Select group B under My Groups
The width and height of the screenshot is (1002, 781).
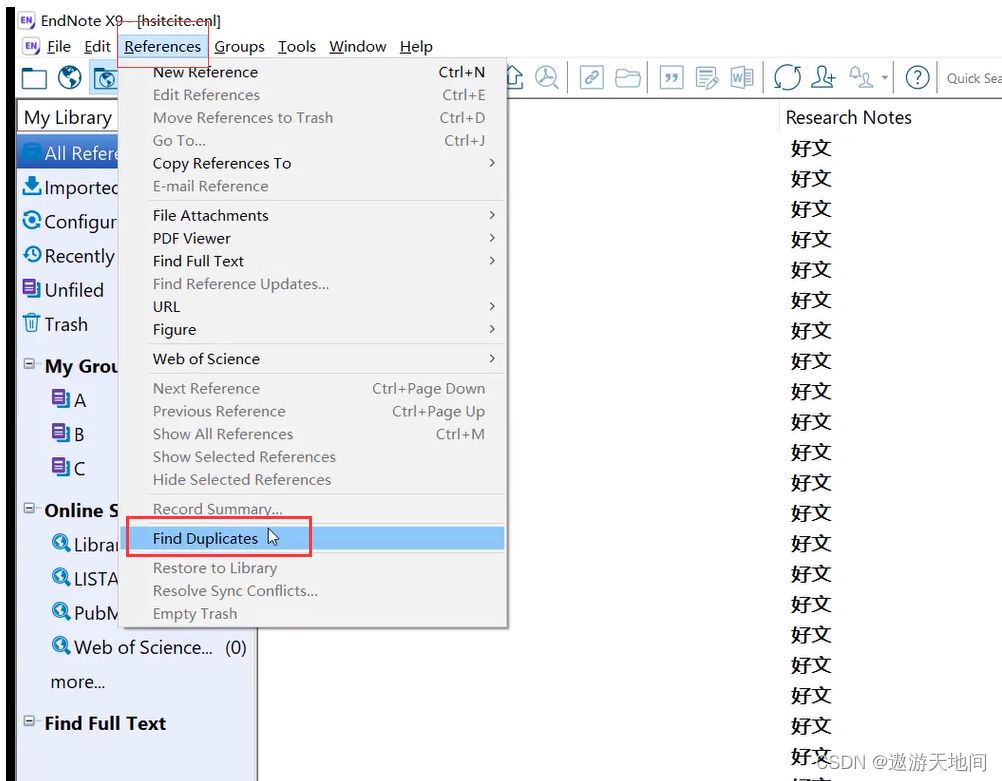tap(68, 434)
